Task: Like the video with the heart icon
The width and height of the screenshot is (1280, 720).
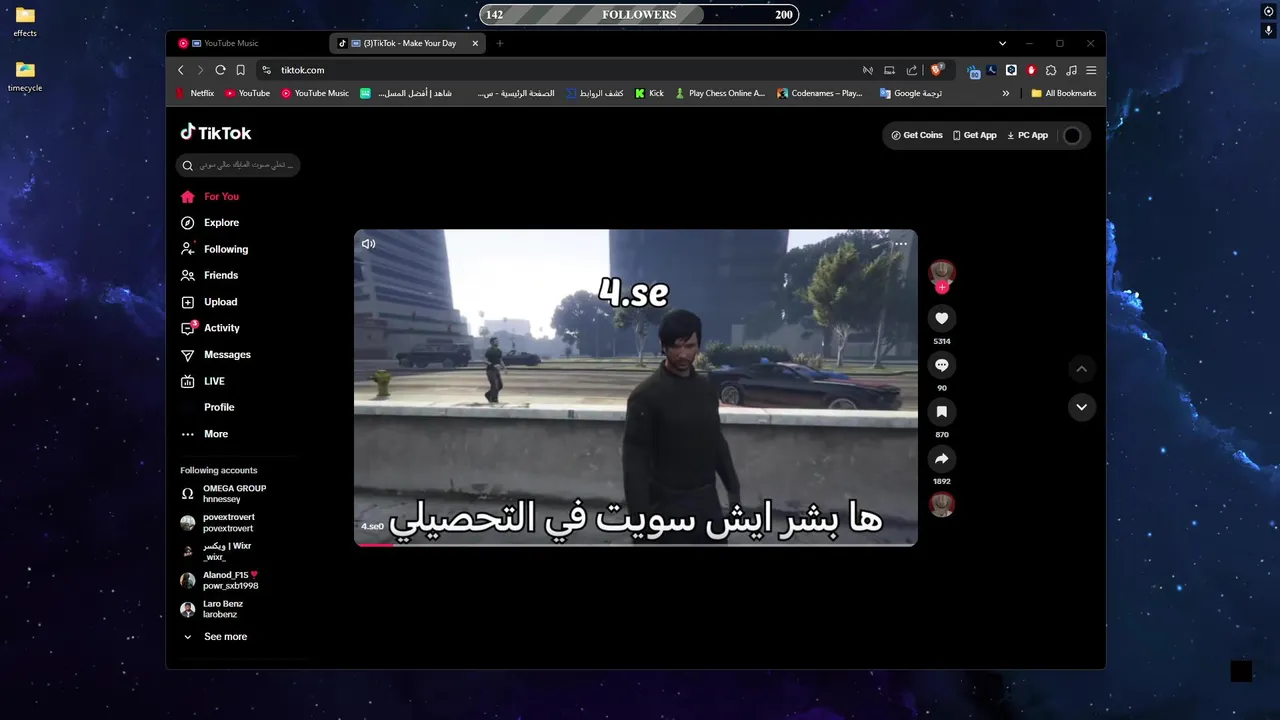Action: 941,318
